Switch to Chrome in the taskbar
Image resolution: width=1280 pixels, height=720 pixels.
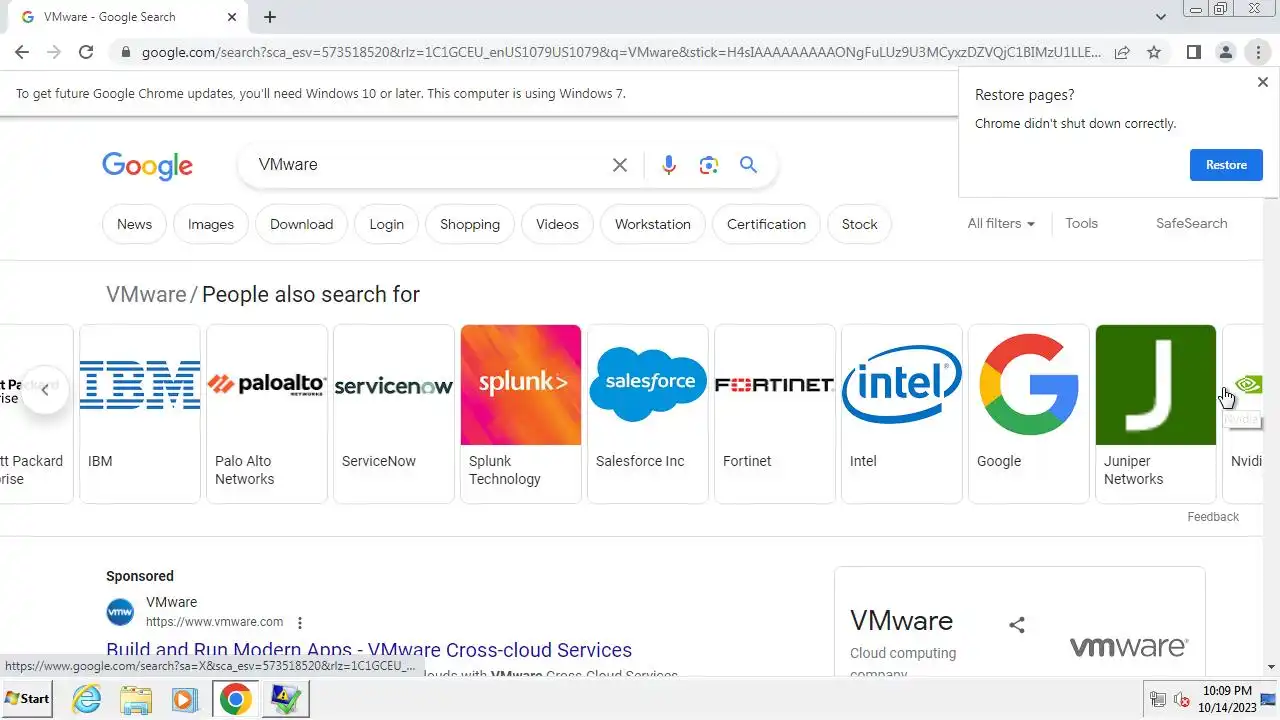click(236, 698)
